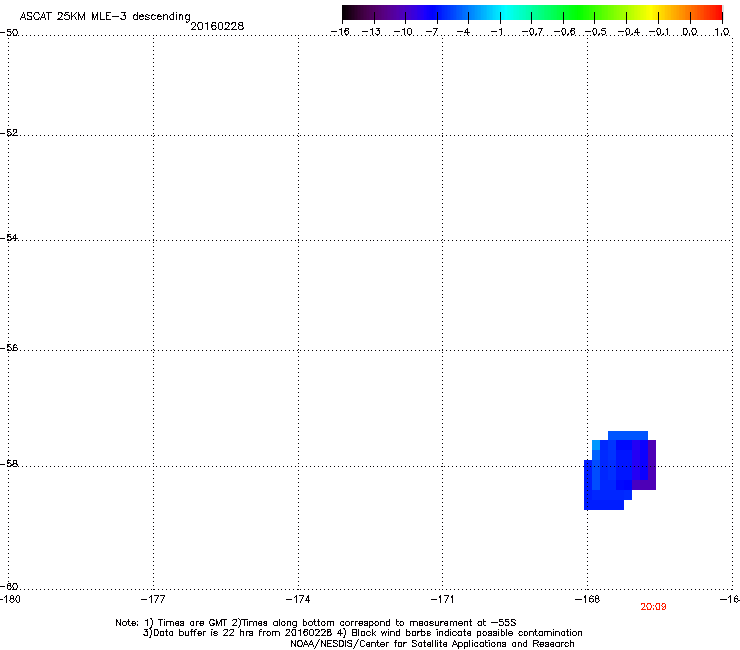
Task: Click the -180 longitude axis label
Action: coord(10,599)
